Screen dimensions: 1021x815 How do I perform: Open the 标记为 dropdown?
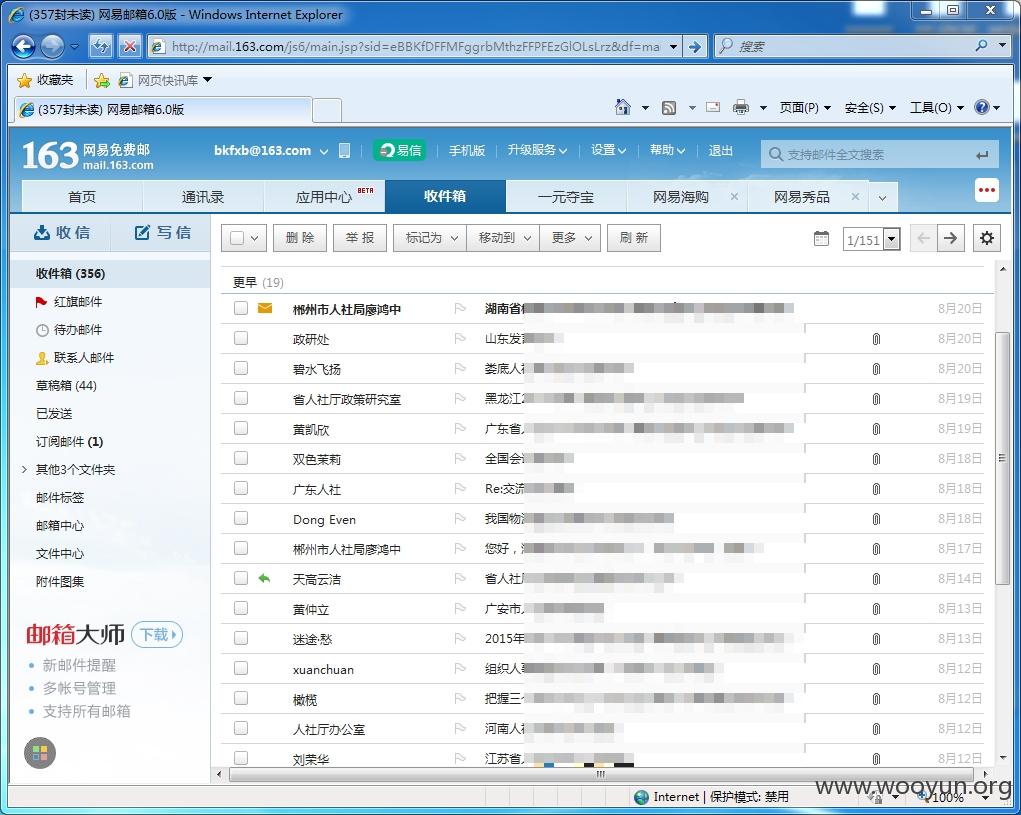[x=430, y=238]
